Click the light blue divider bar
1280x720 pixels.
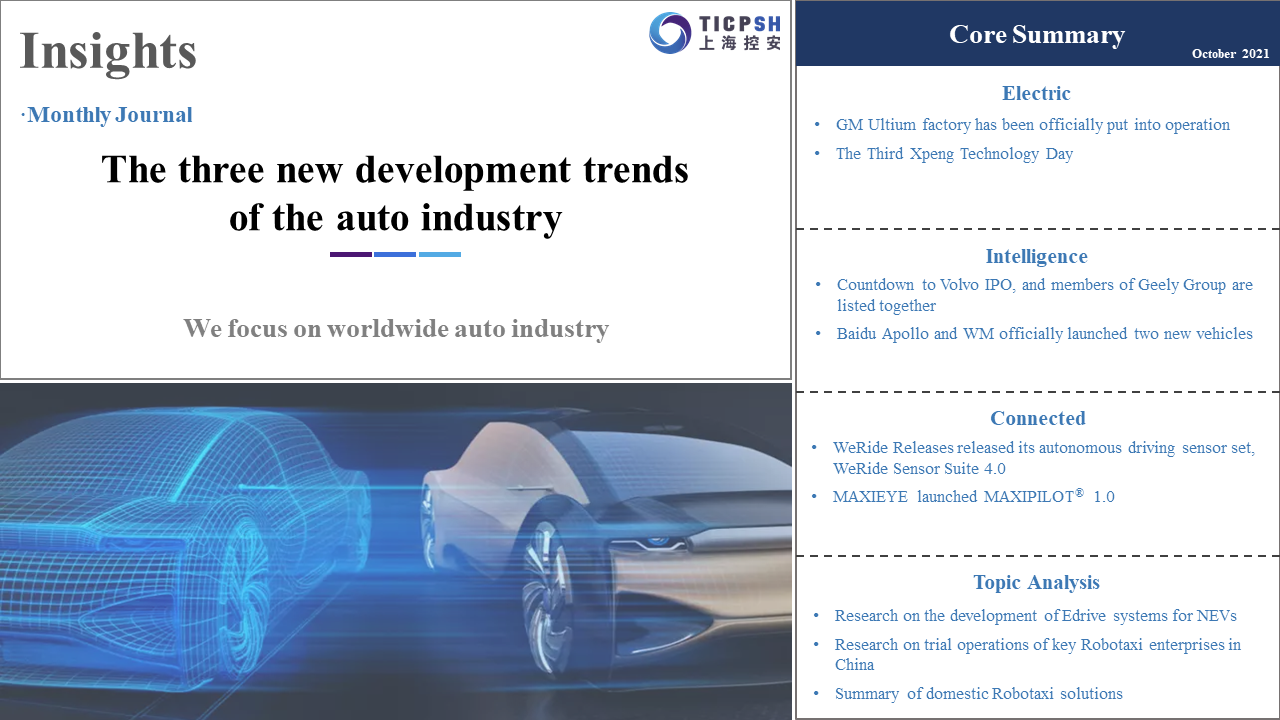point(440,254)
